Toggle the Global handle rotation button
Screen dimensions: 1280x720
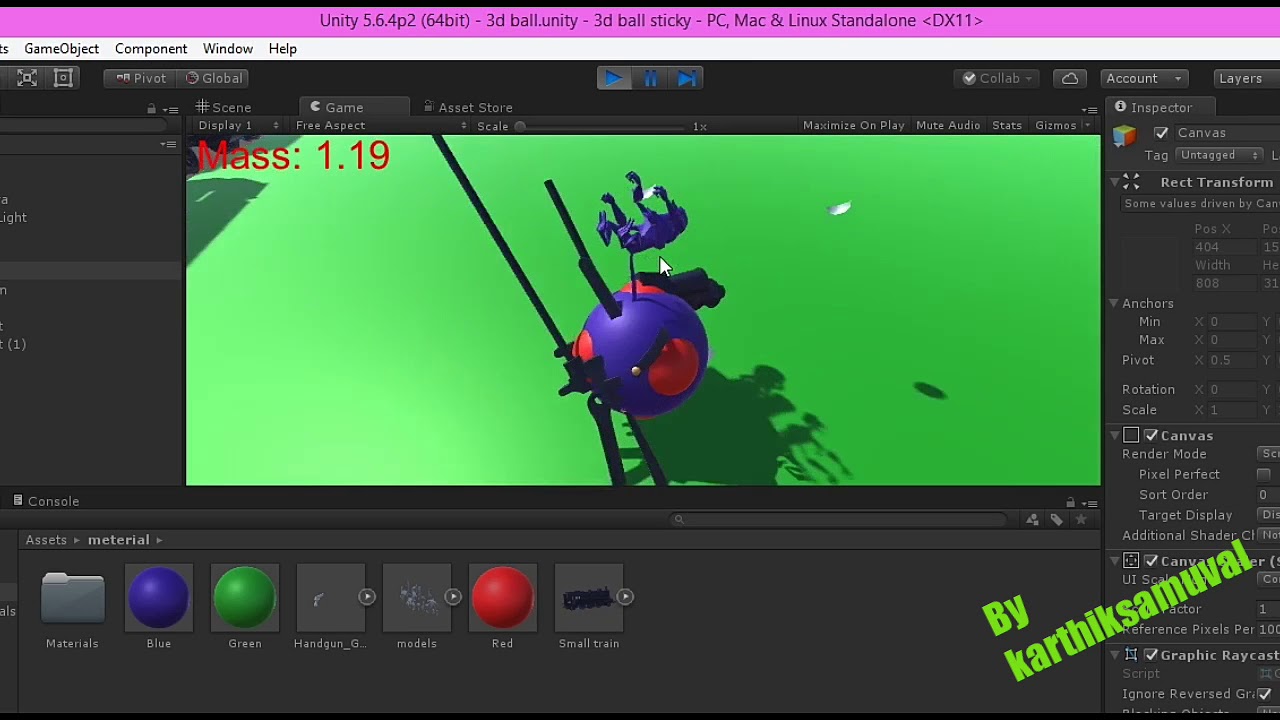[214, 78]
